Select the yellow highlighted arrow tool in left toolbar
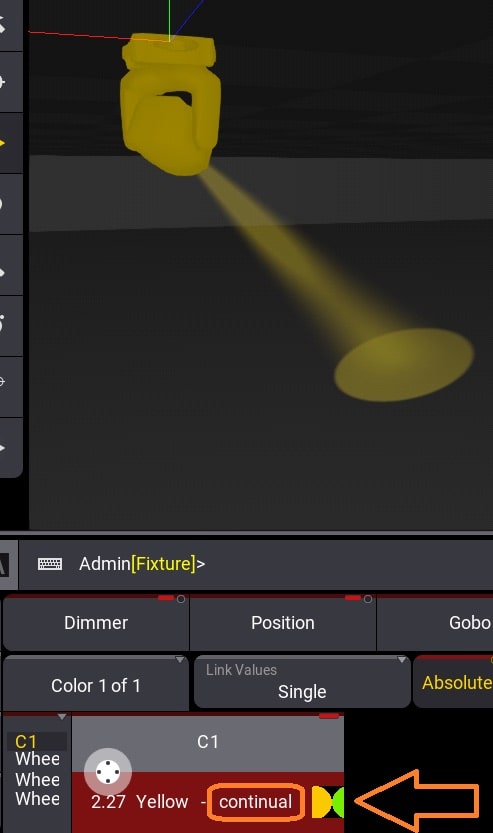 tap(5, 143)
